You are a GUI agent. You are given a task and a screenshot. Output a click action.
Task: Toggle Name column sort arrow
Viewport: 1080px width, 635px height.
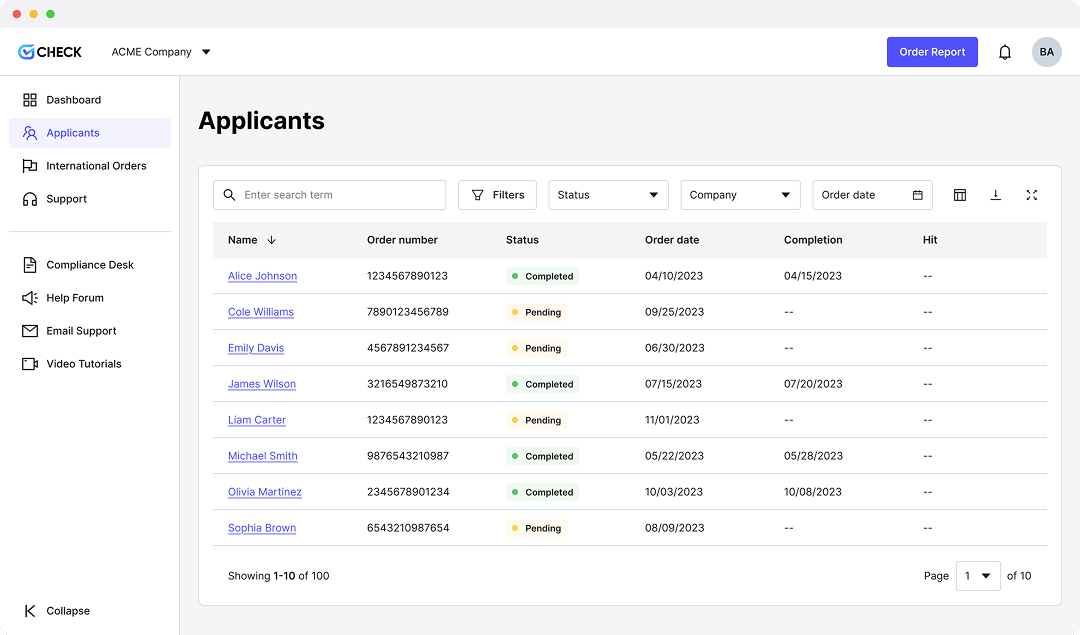pos(271,240)
